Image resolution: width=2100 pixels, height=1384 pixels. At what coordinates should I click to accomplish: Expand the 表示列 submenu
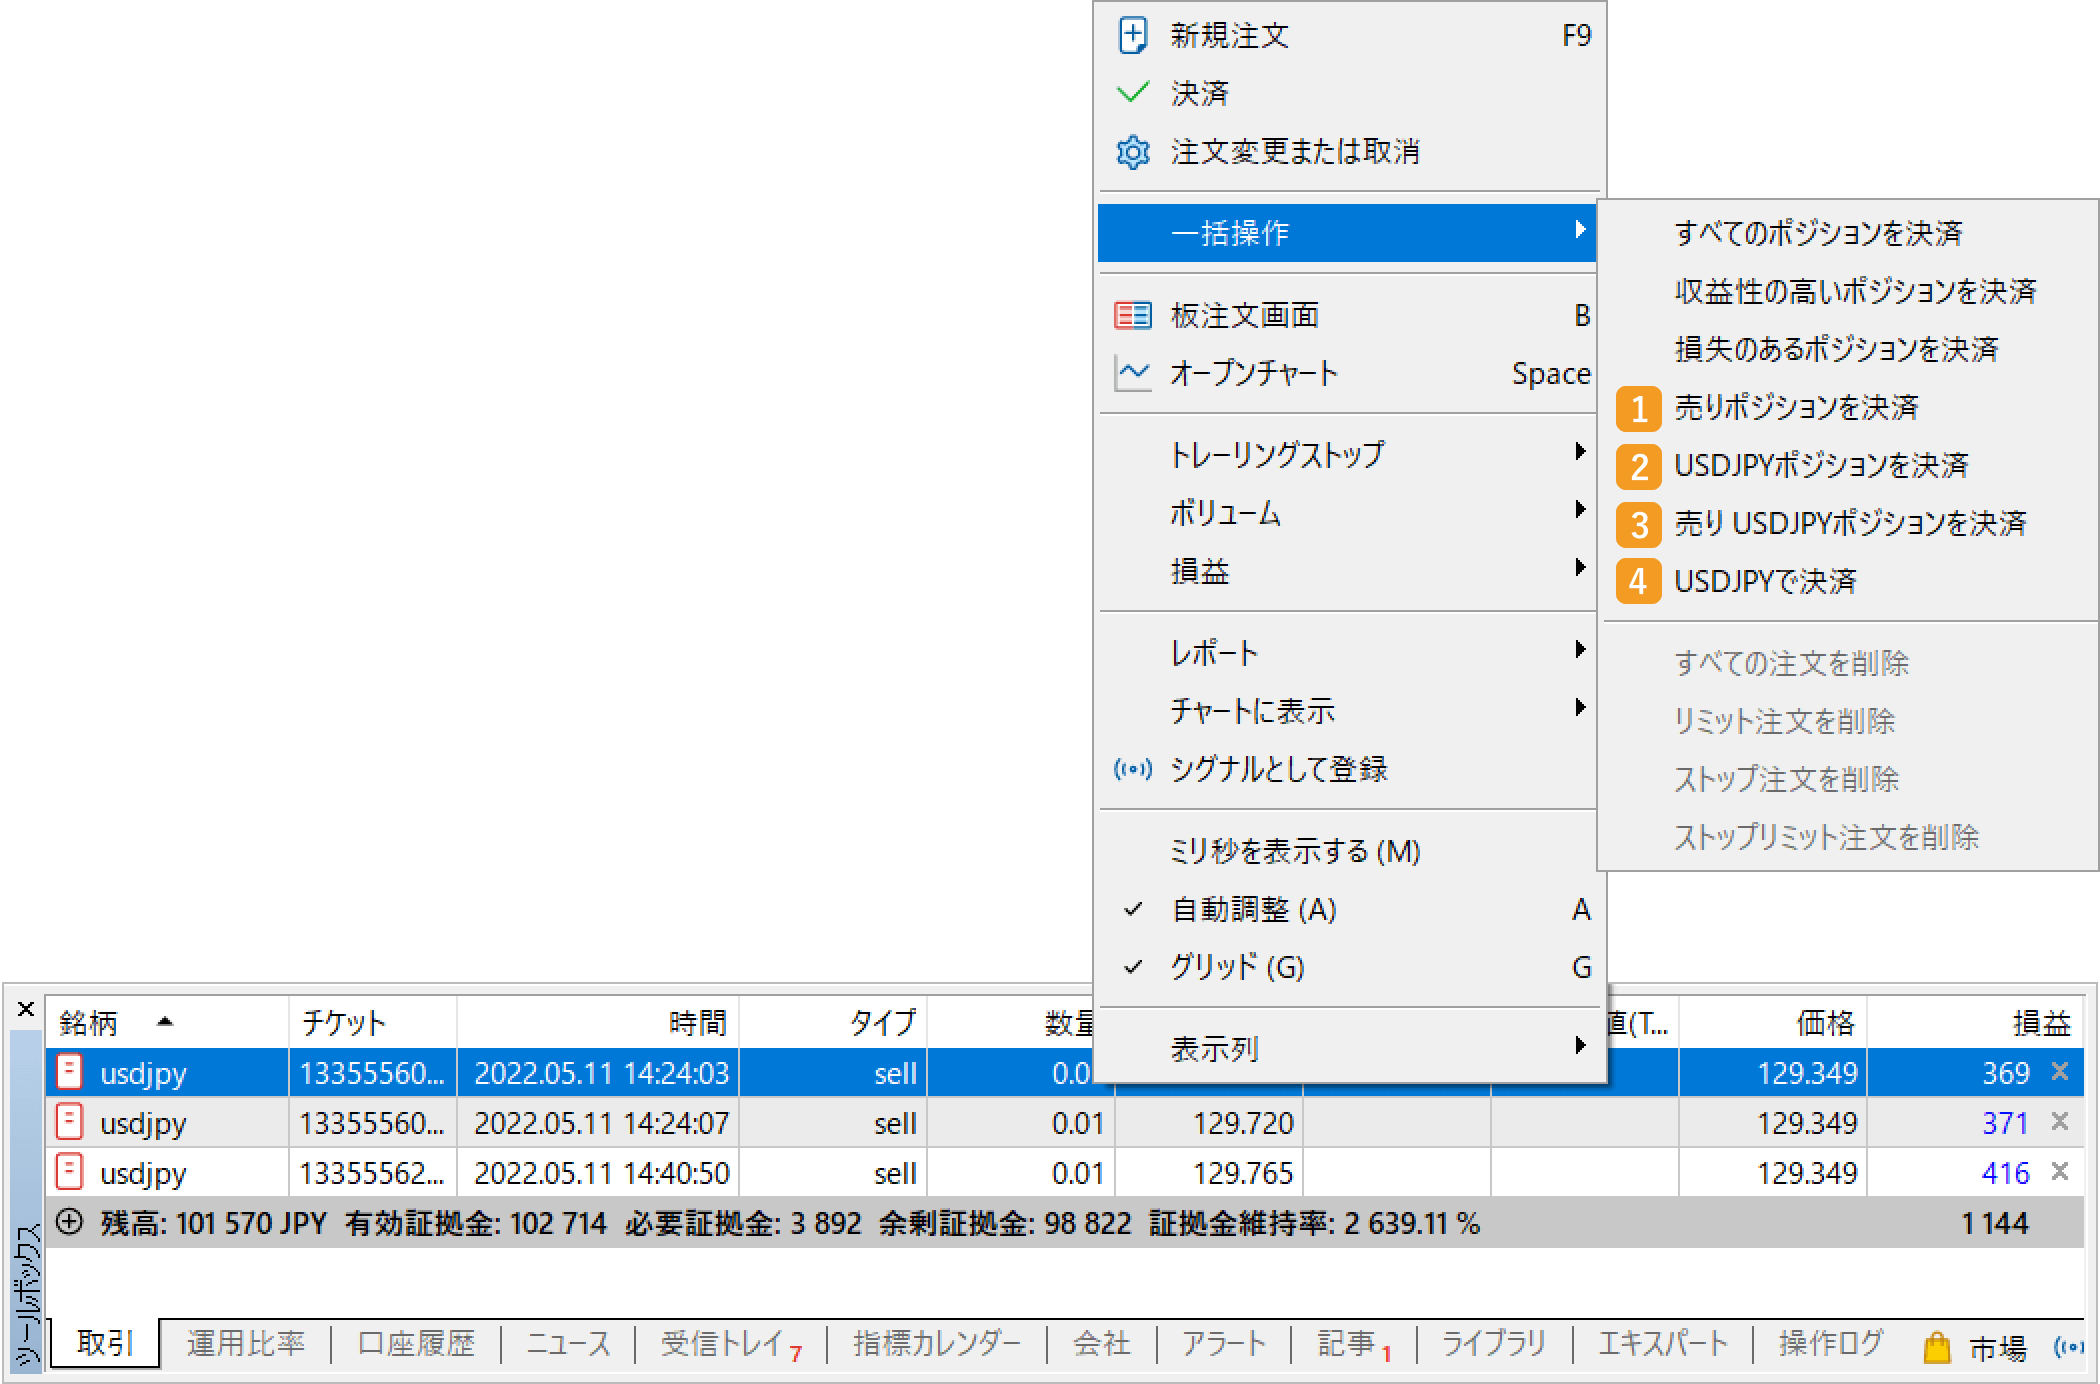coord(1349,1049)
